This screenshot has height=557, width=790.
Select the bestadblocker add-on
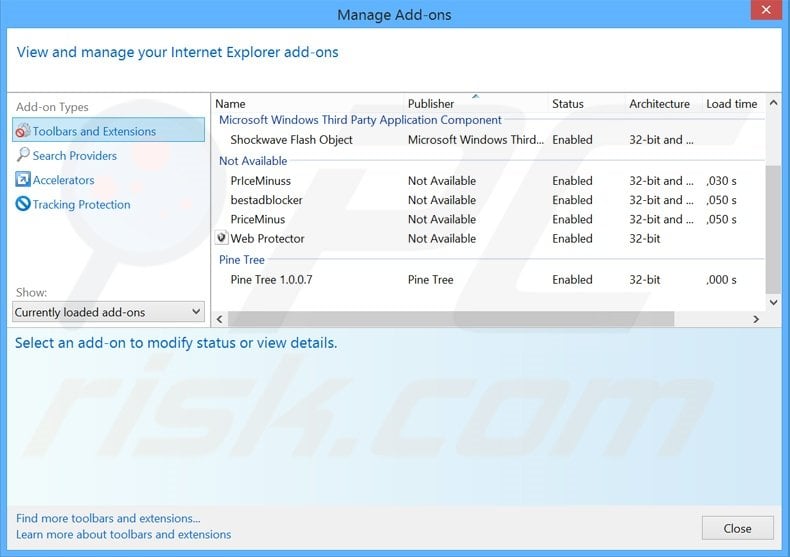point(489,200)
